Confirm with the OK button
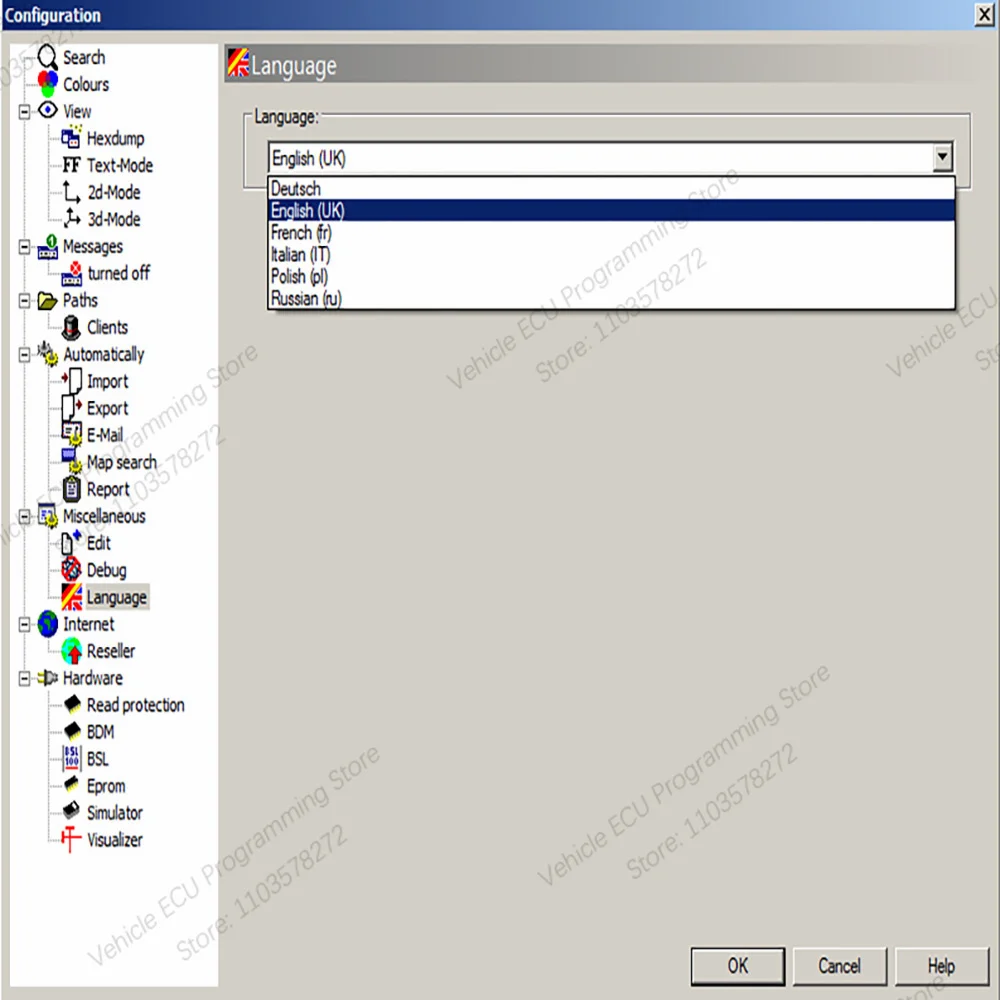 pos(738,966)
